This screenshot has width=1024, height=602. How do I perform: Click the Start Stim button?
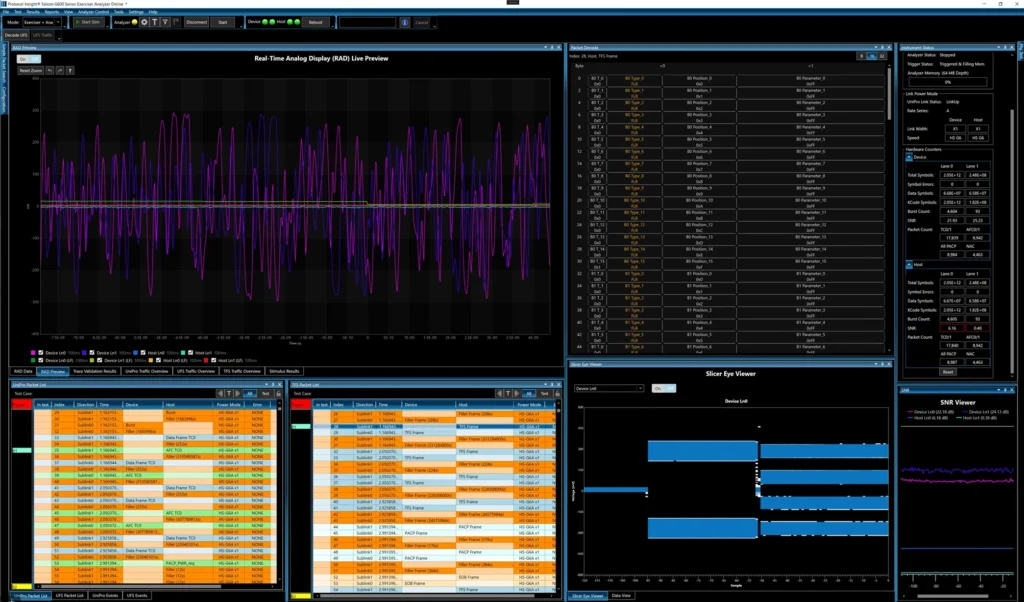[88, 21]
